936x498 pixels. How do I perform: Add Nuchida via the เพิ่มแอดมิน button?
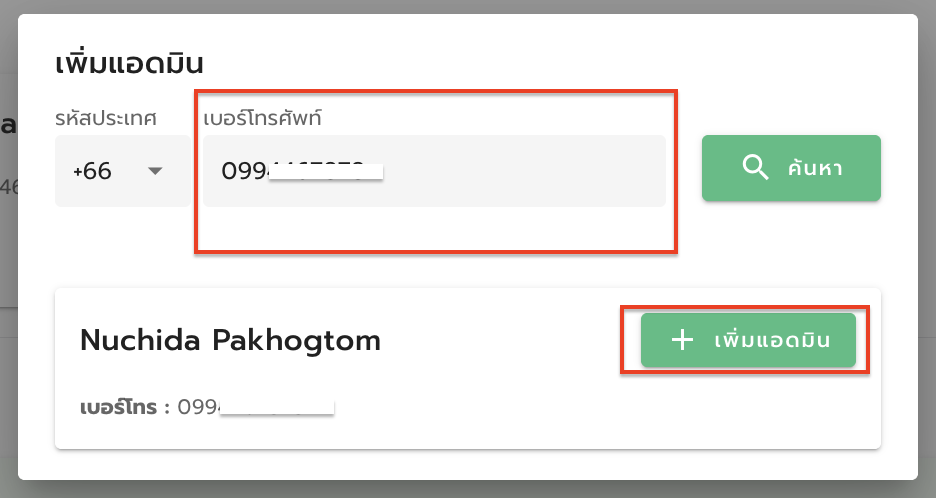(x=749, y=340)
